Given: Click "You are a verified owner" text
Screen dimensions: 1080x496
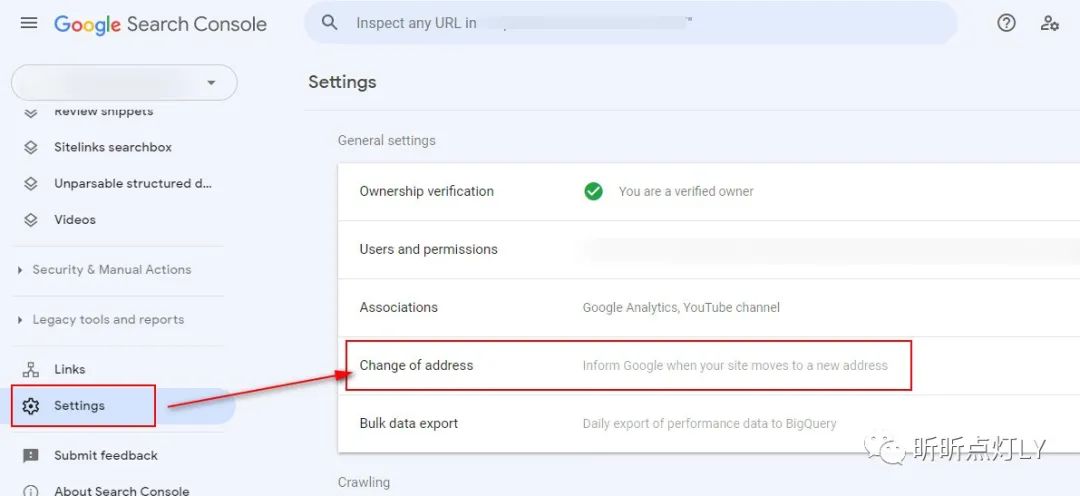Looking at the screenshot, I should (686, 192).
